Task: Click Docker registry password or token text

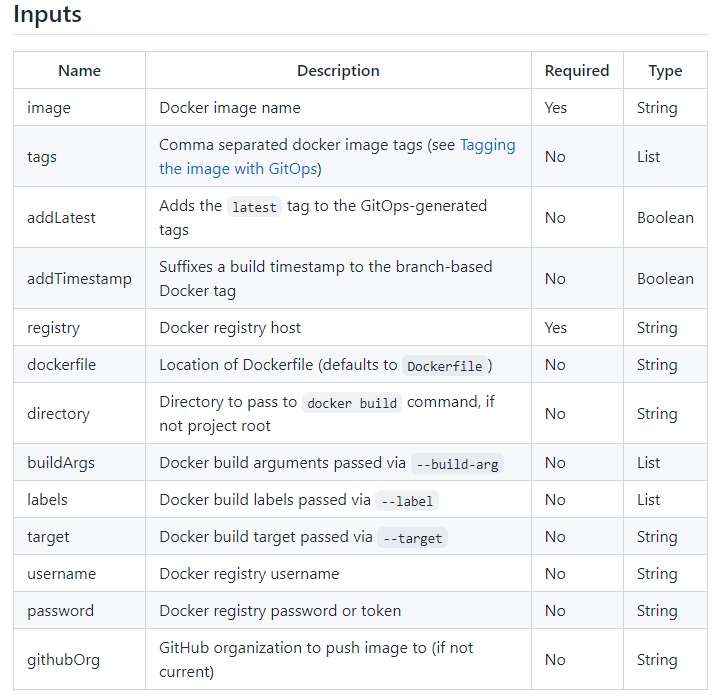Action: point(280,611)
